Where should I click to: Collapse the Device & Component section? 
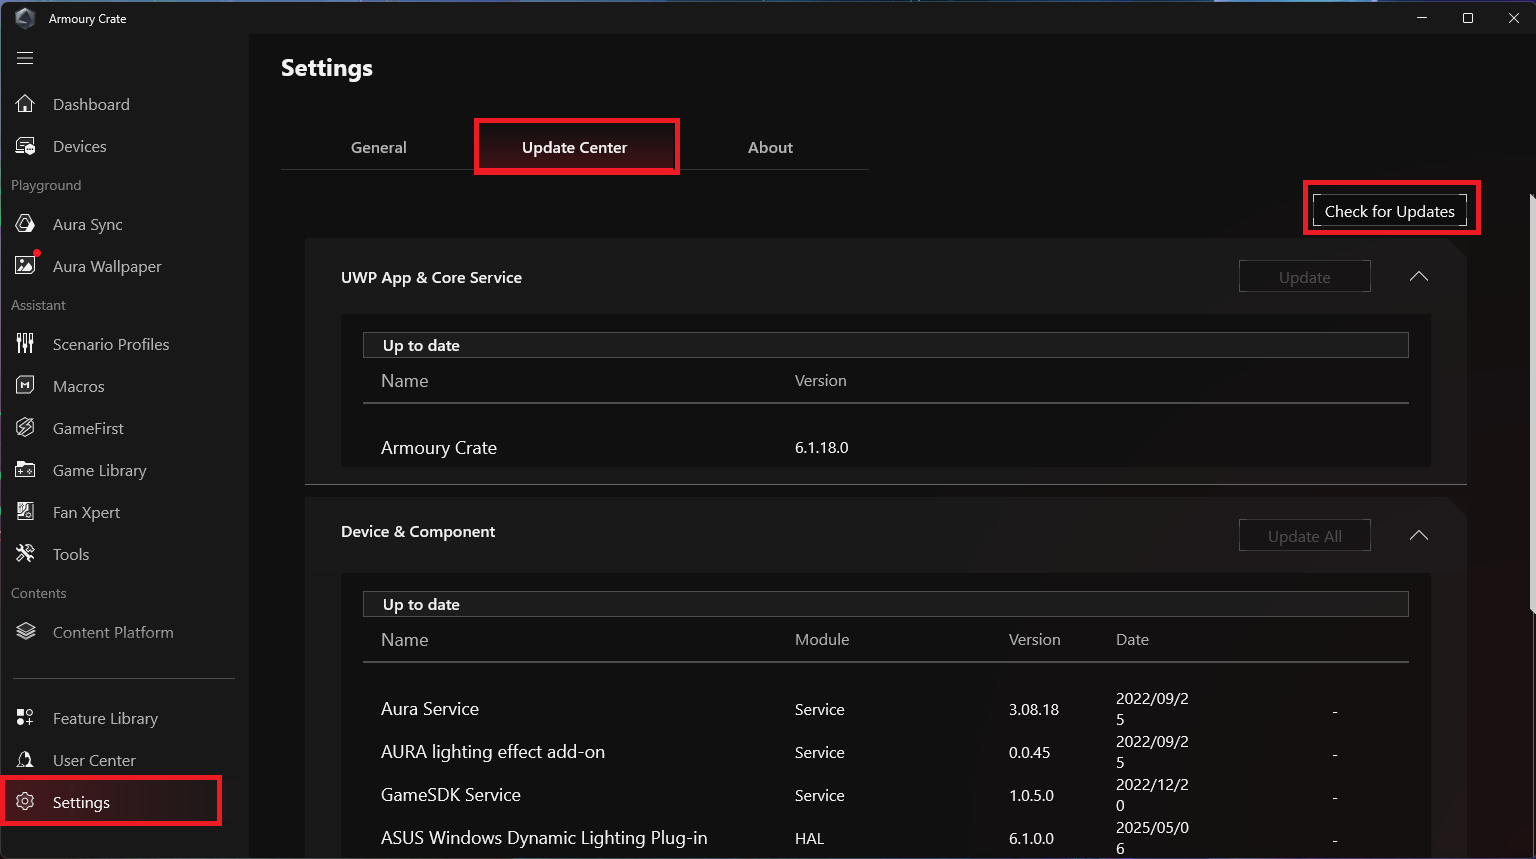tap(1418, 536)
